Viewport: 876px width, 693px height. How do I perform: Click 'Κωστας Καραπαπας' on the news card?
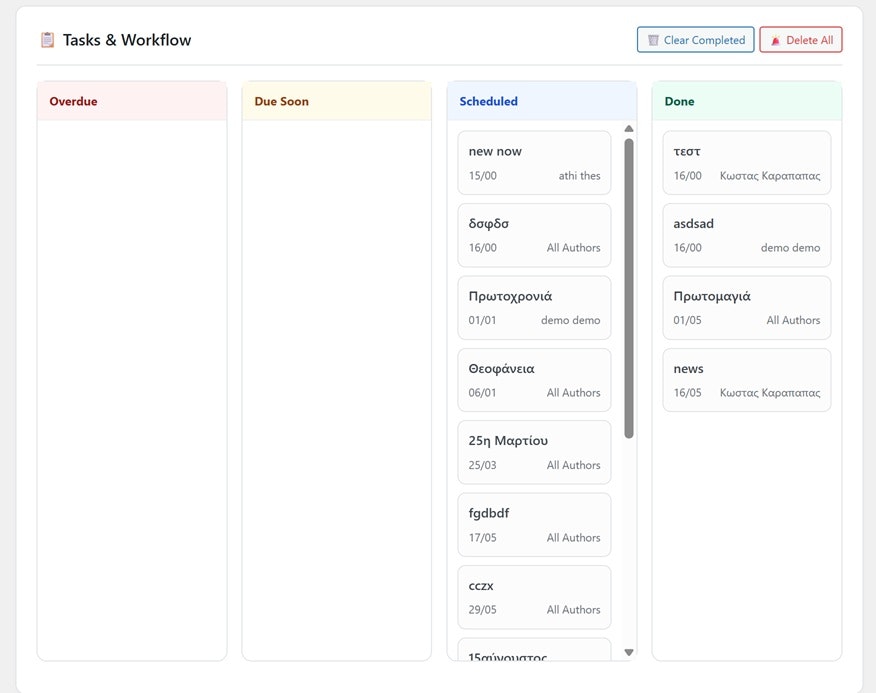click(770, 393)
